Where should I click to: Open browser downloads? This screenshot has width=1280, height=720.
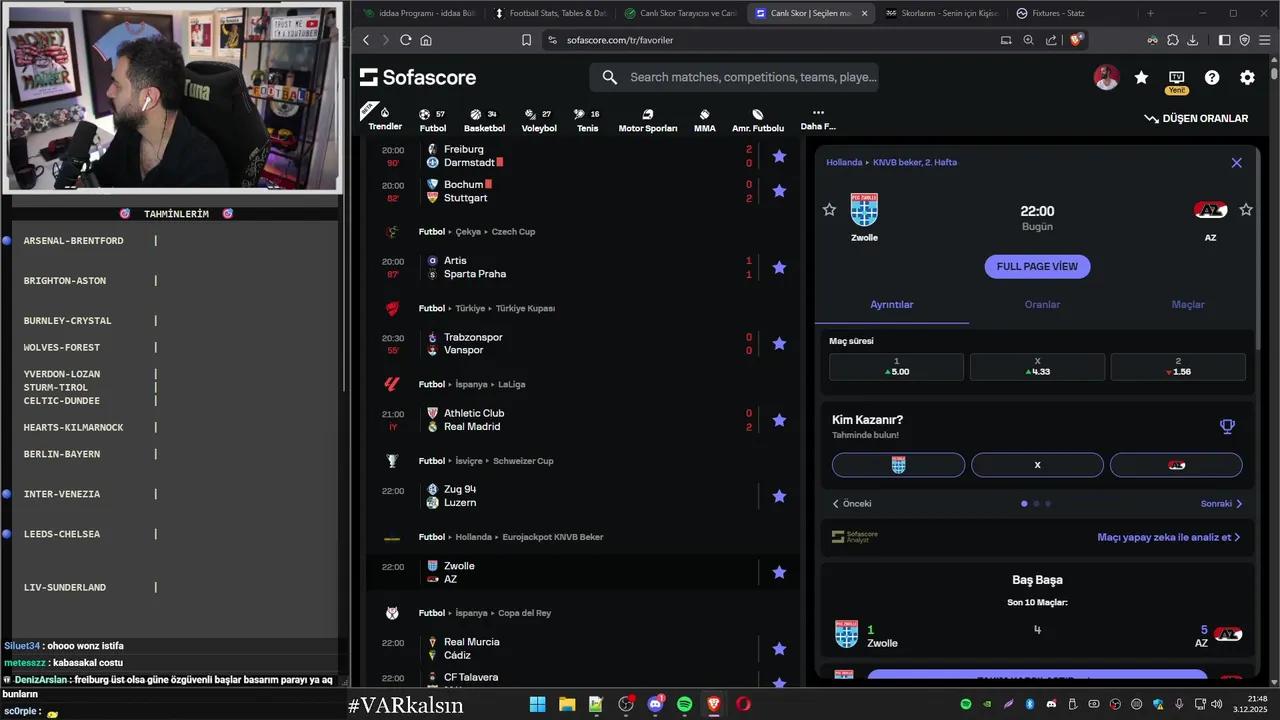pyautogui.click(x=1194, y=40)
